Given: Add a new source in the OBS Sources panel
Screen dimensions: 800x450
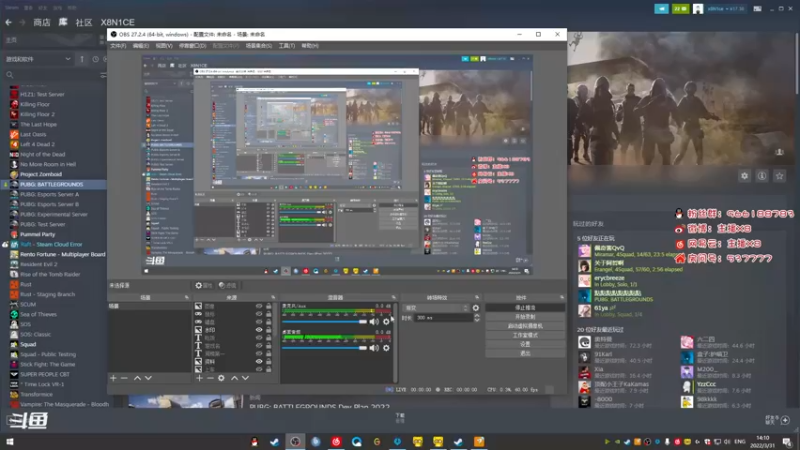Looking at the screenshot, I should pos(199,378).
